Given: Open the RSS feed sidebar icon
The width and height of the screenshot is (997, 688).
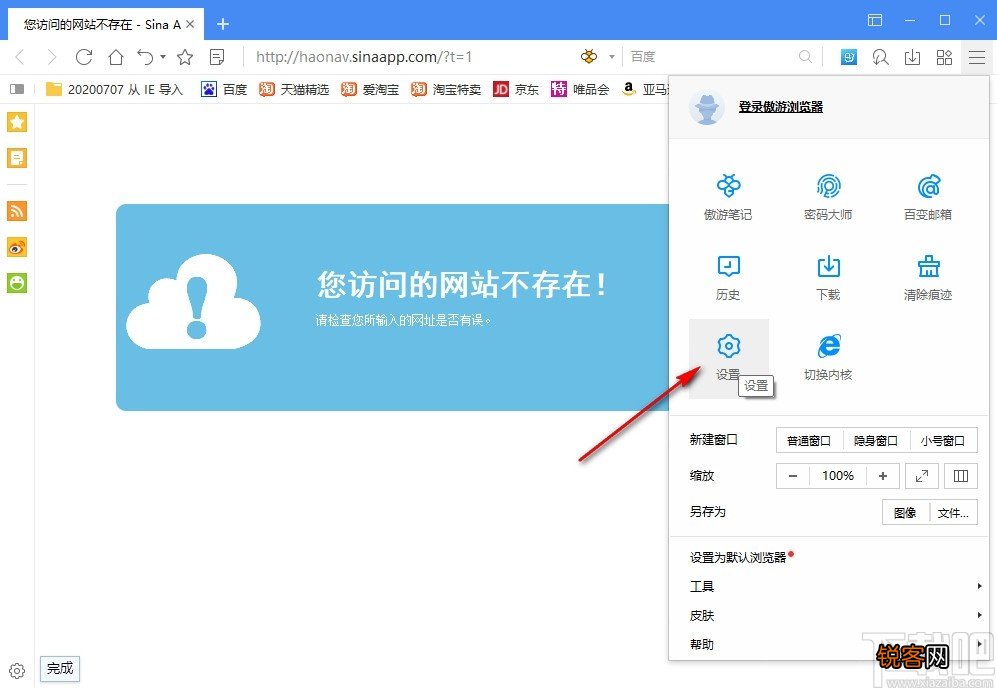Looking at the screenshot, I should pyautogui.click(x=17, y=210).
